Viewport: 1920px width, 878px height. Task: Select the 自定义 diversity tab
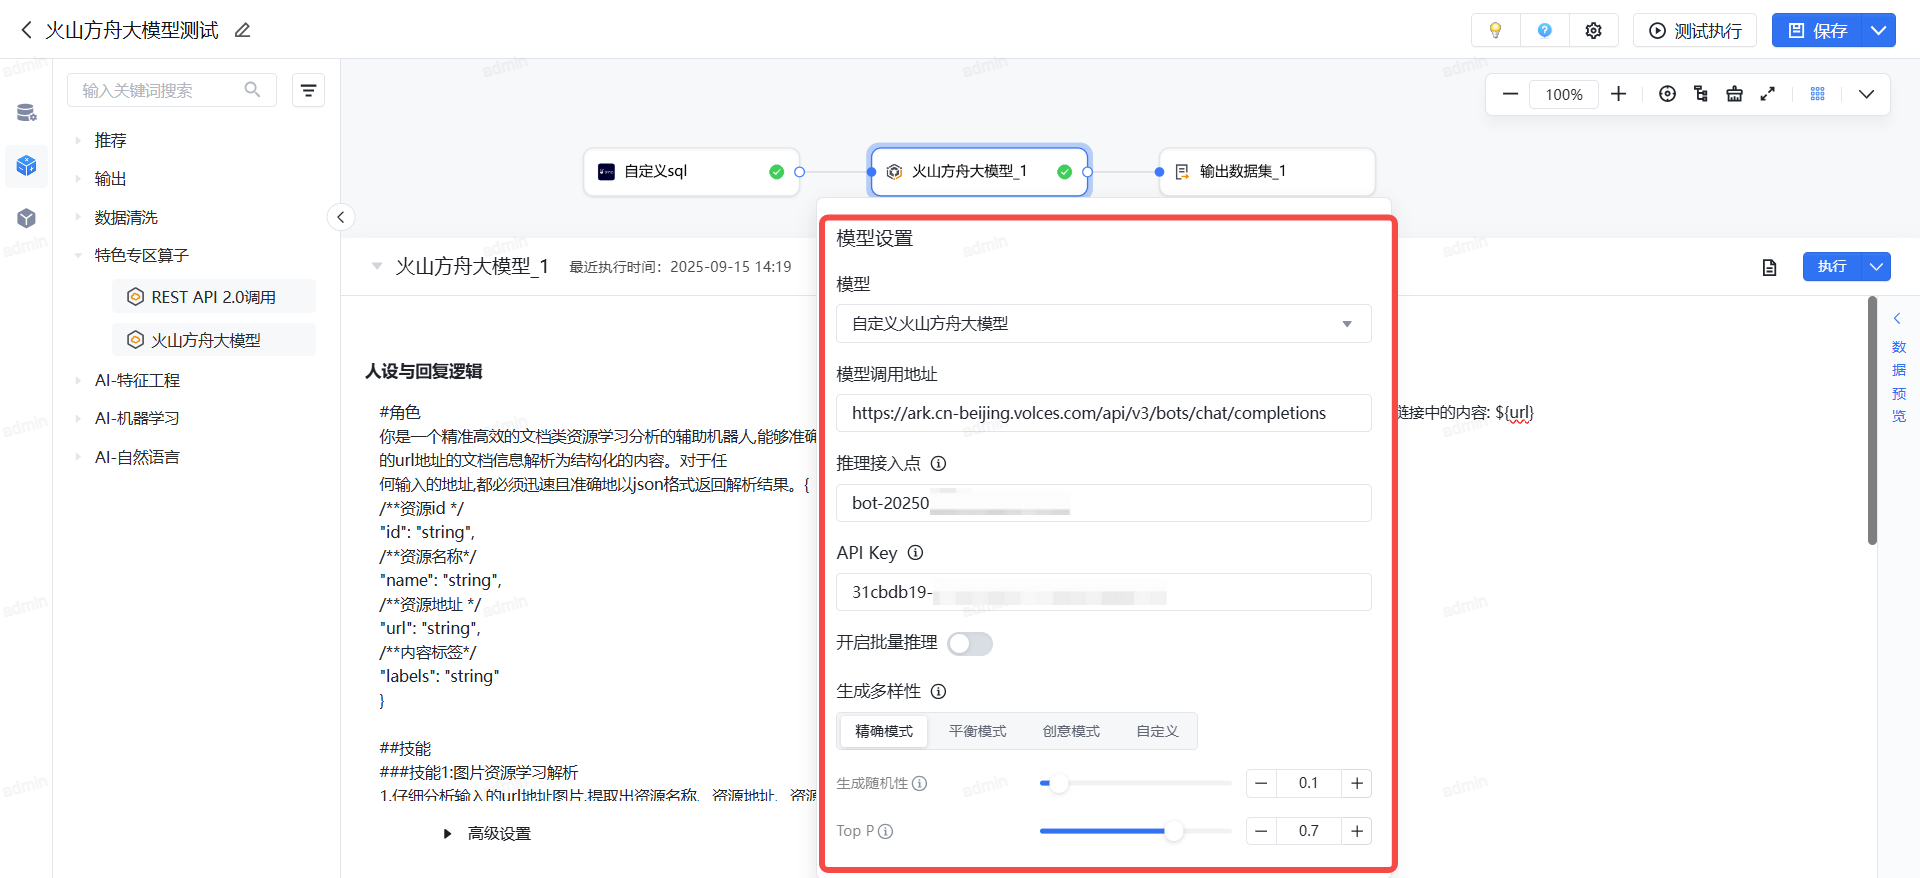coord(1157,731)
